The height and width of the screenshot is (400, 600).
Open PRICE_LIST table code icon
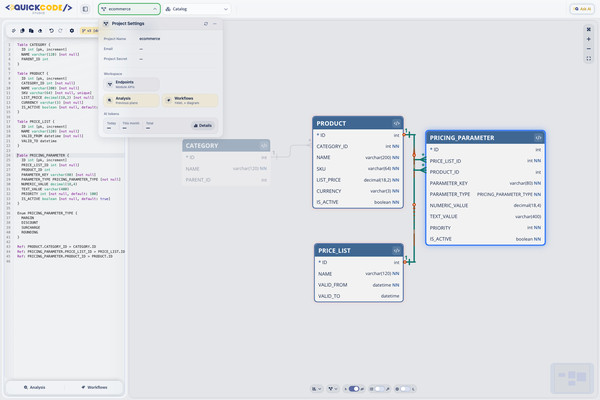click(x=396, y=250)
